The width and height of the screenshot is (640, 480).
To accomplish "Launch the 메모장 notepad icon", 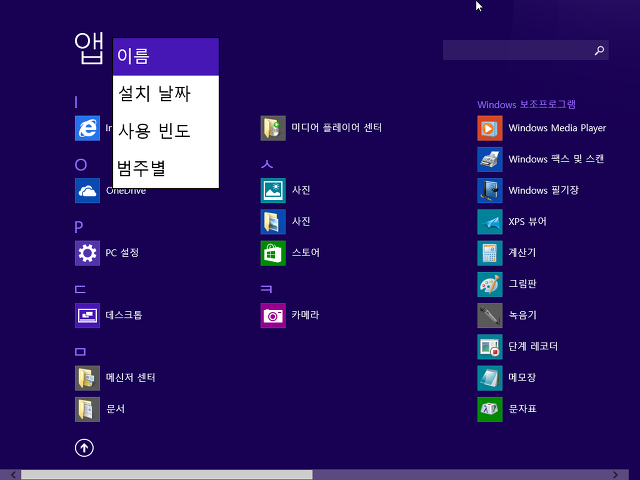I will pos(490,378).
